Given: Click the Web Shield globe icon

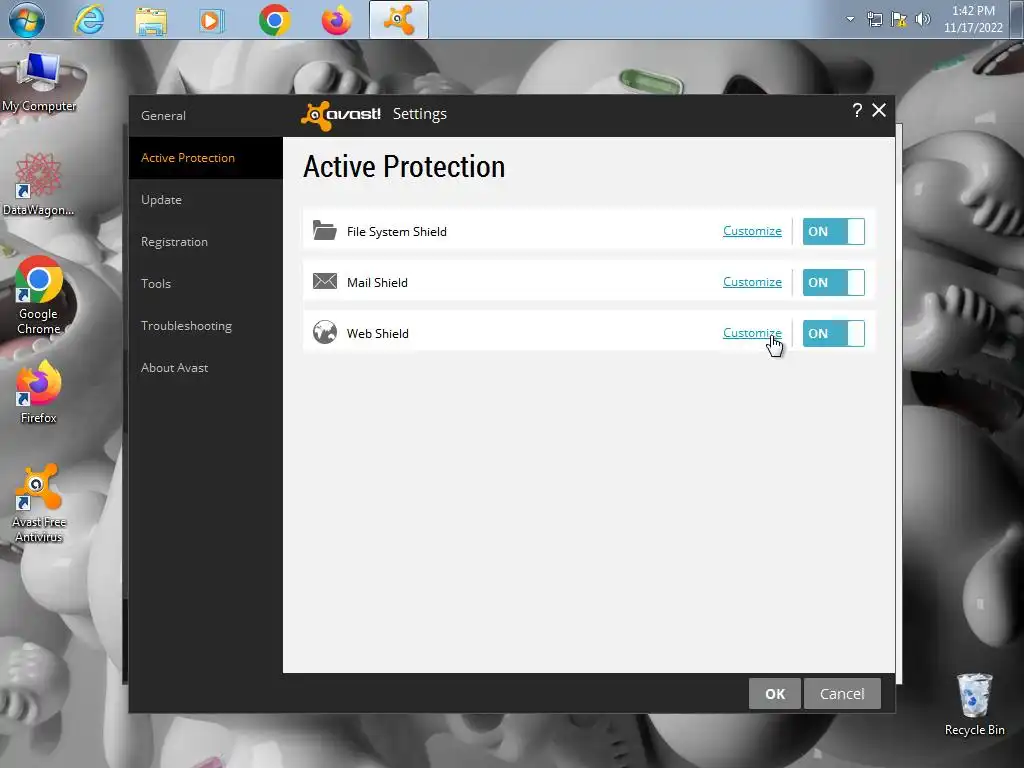Looking at the screenshot, I should (325, 332).
